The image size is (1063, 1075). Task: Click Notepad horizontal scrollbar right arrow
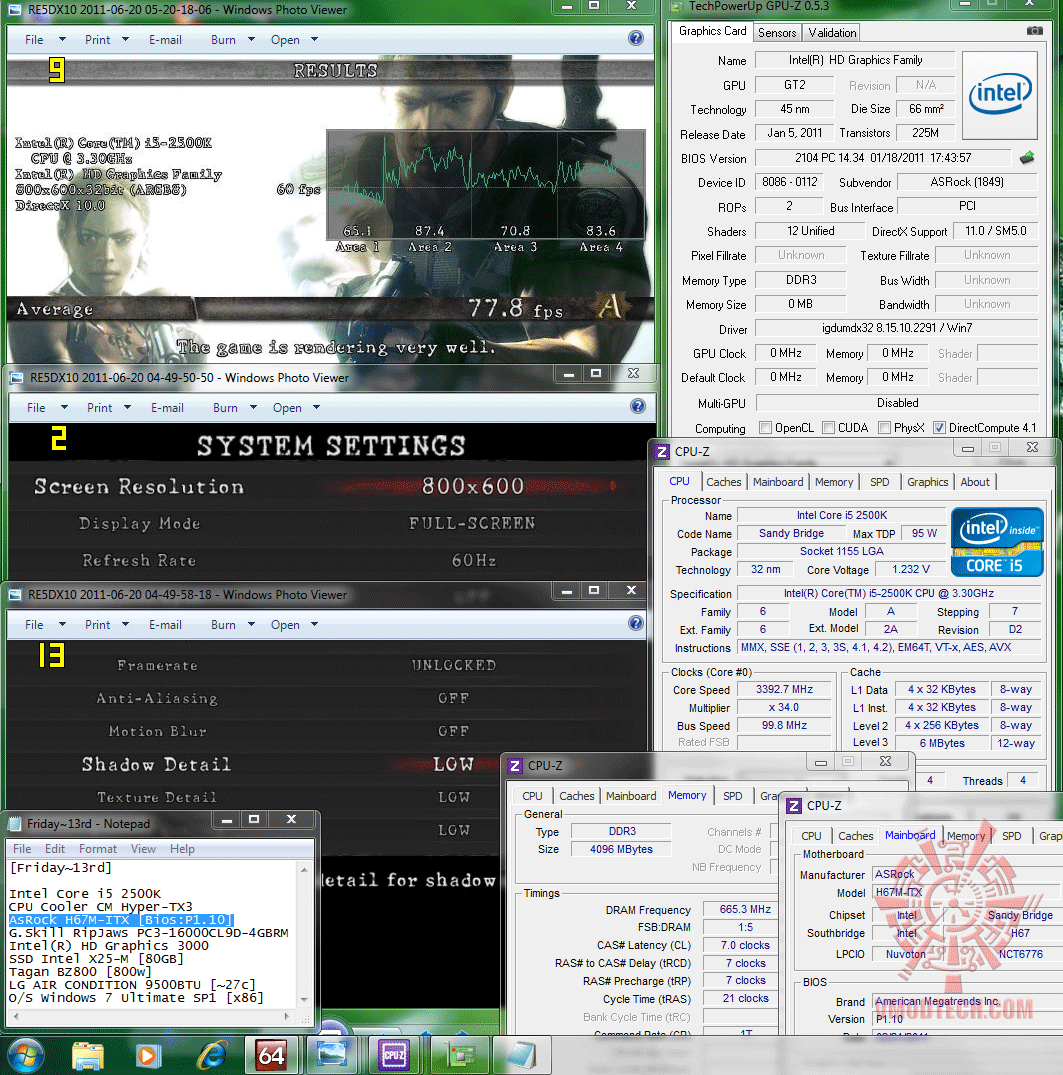pyautogui.click(x=287, y=1016)
